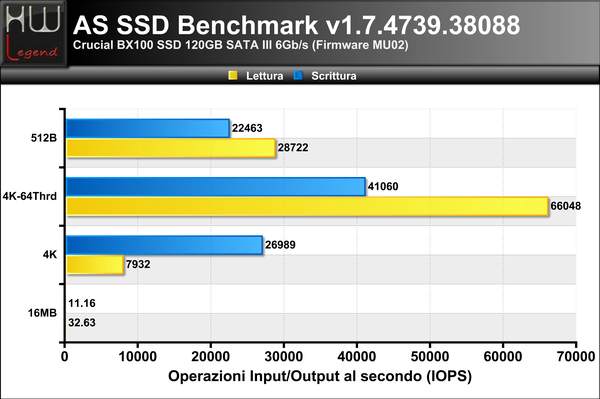The height and width of the screenshot is (399, 600).
Task: Select the value 41060
Action: click(383, 187)
